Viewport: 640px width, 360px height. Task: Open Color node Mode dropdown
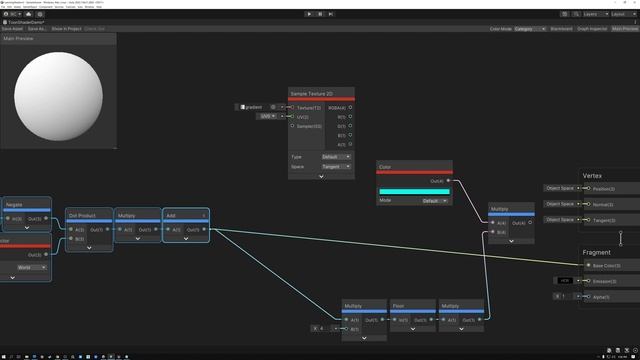434,201
